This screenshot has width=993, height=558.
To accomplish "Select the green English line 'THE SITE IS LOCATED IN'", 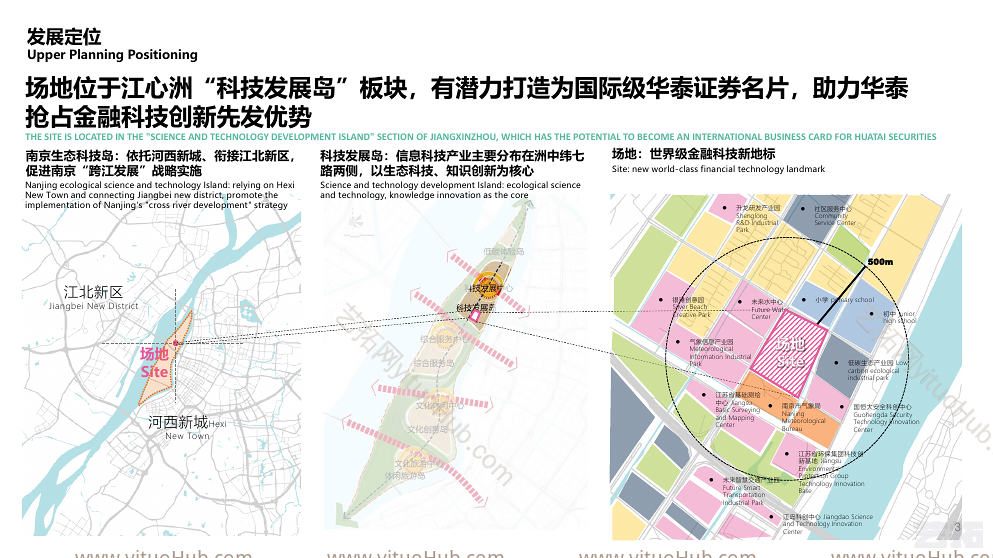I will 481,137.
